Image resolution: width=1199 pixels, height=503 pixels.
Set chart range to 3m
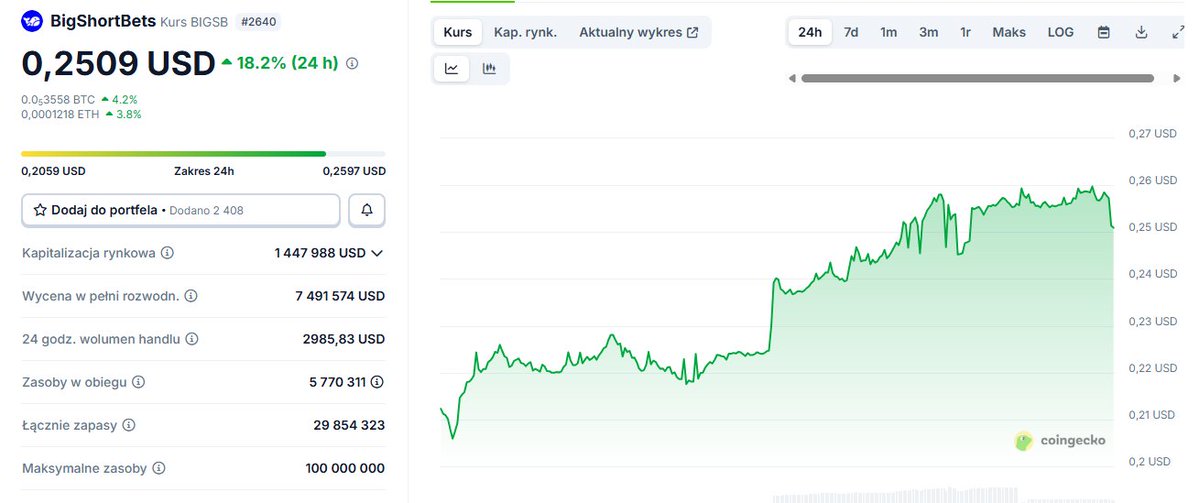(928, 32)
